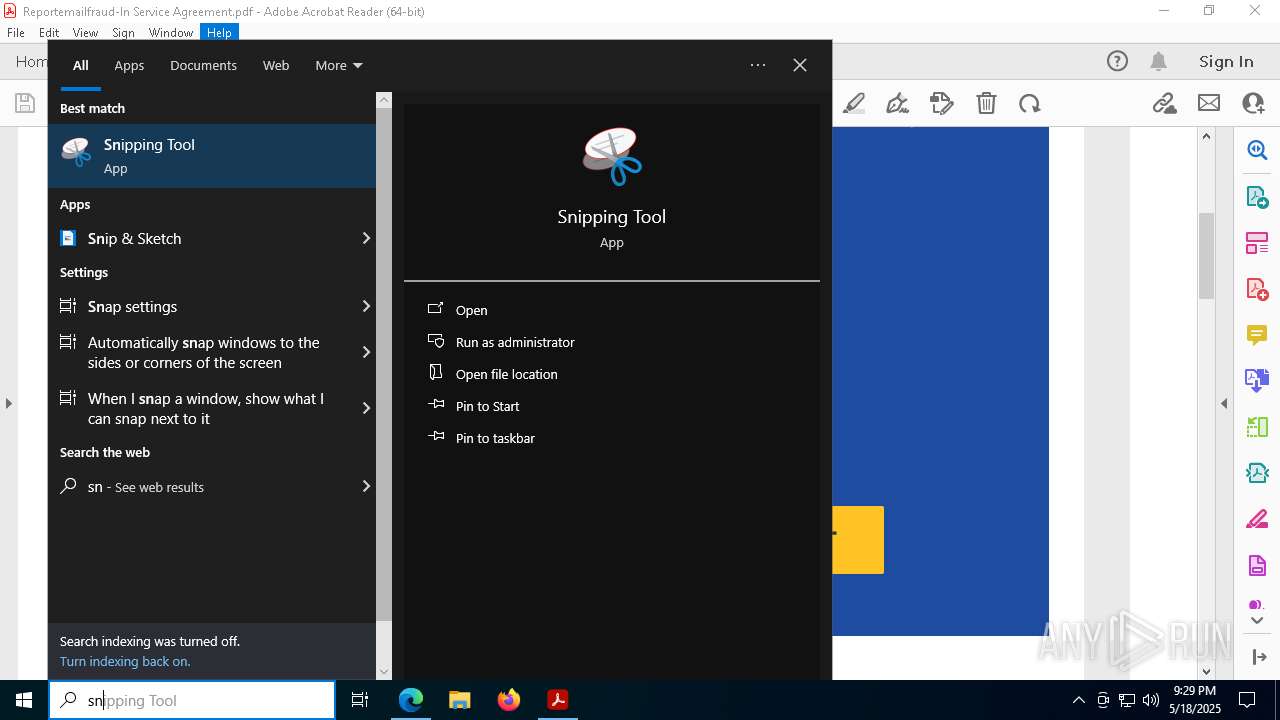1280x720 pixels.
Task: Show more tools chevron in right pane
Action: tap(1257, 620)
